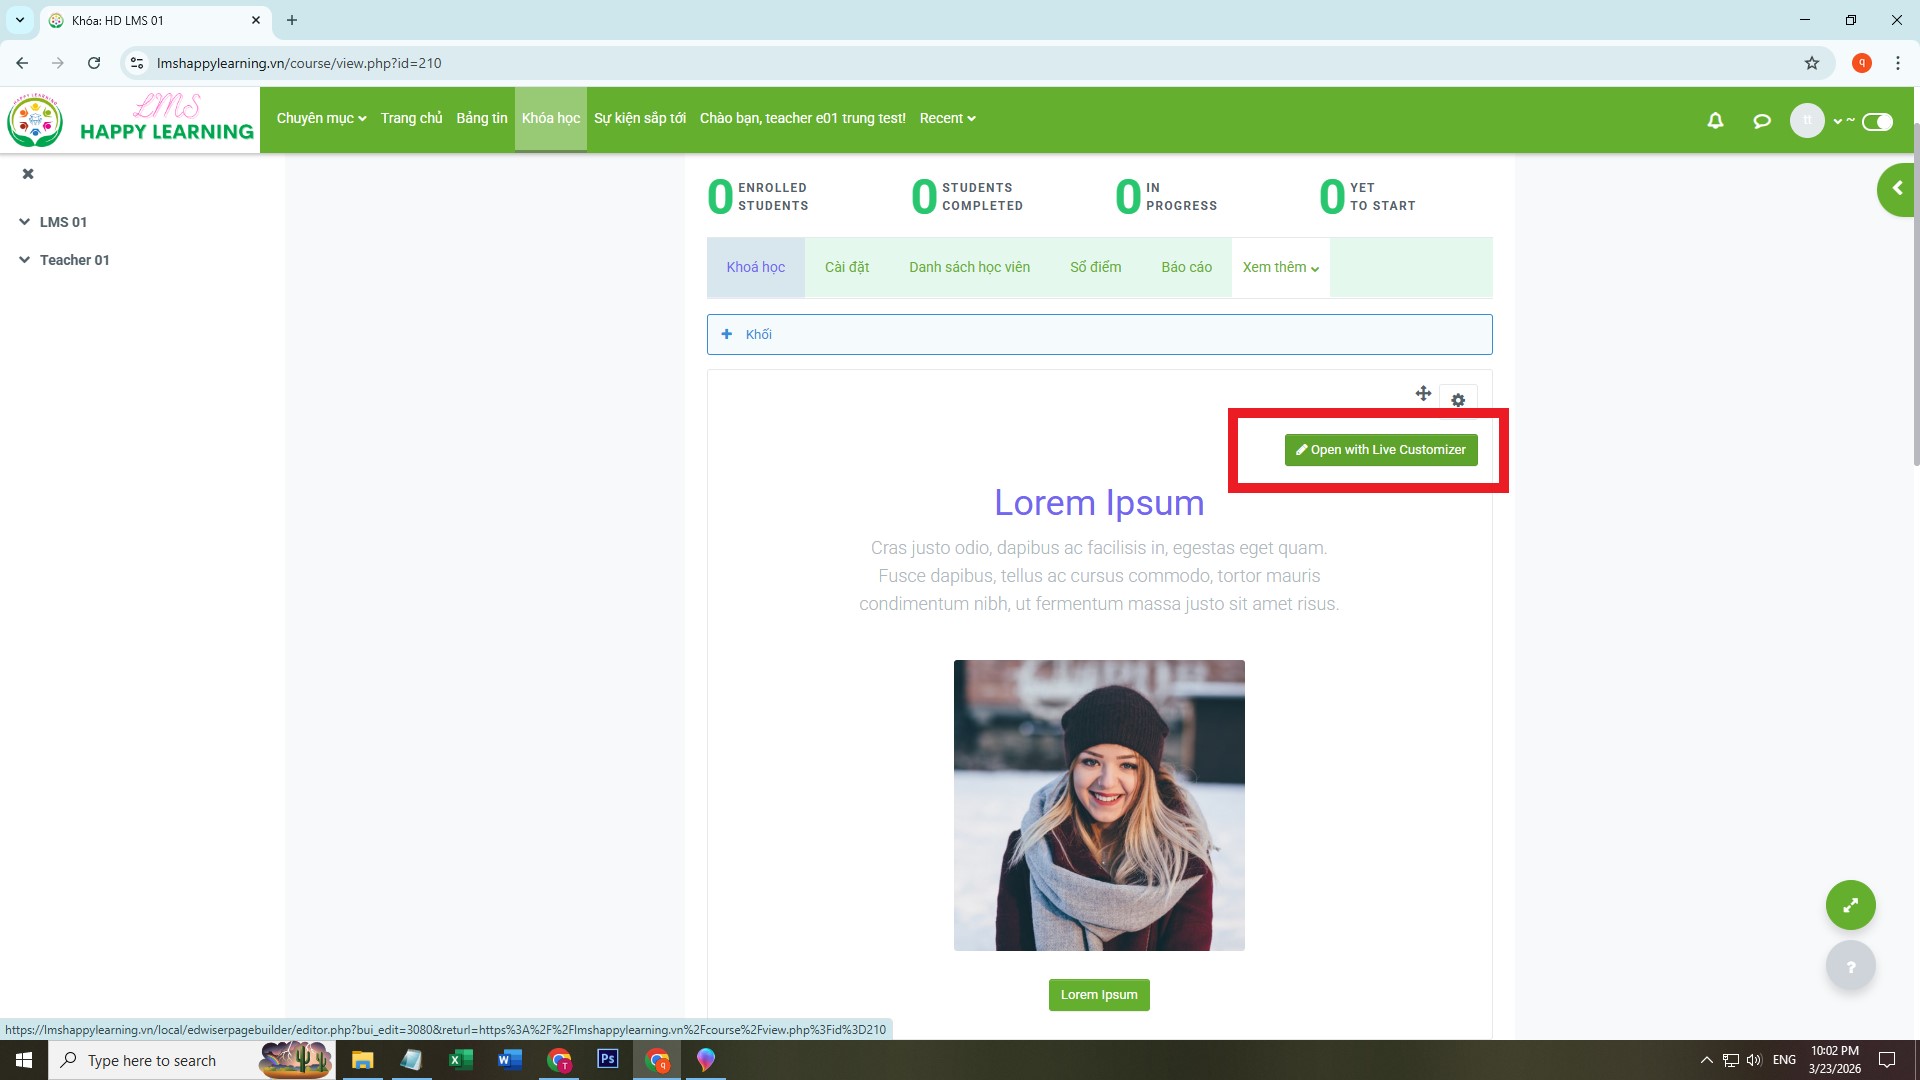Screen dimensions: 1920x1080
Task: Open right drawer with green arrow tab
Action: [1897, 189]
